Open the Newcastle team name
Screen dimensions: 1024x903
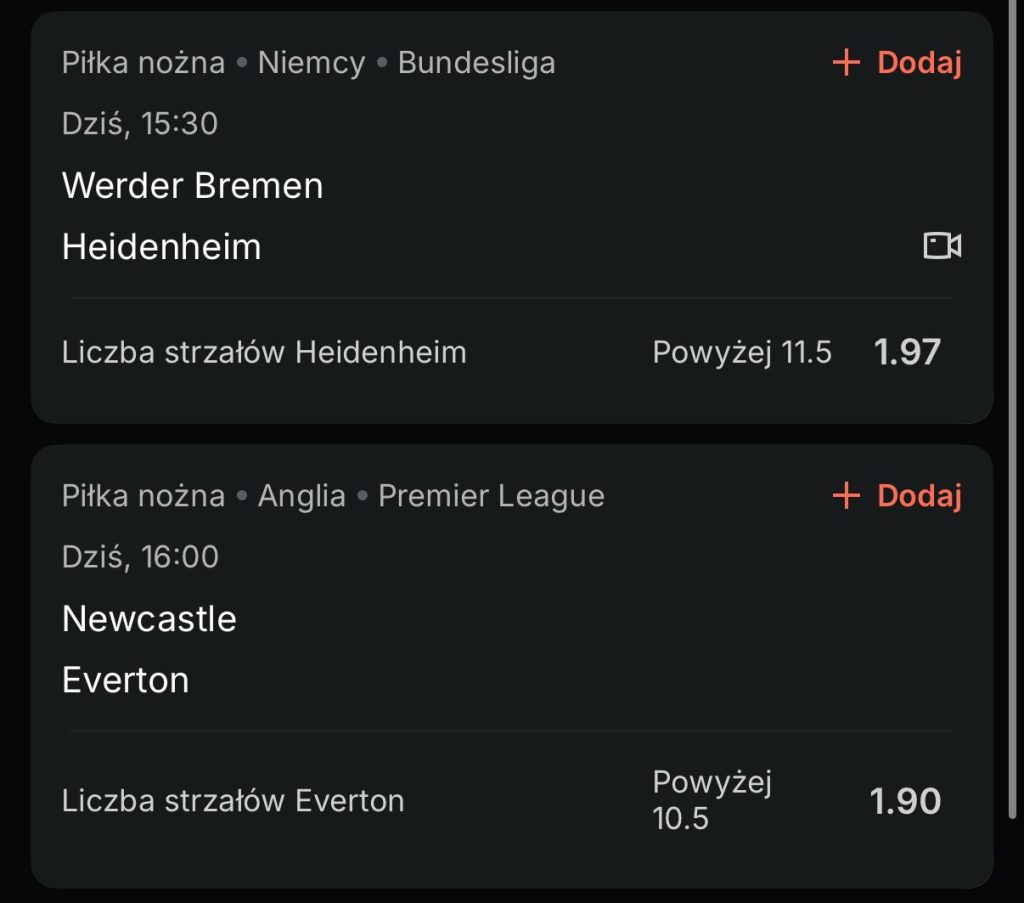click(149, 618)
